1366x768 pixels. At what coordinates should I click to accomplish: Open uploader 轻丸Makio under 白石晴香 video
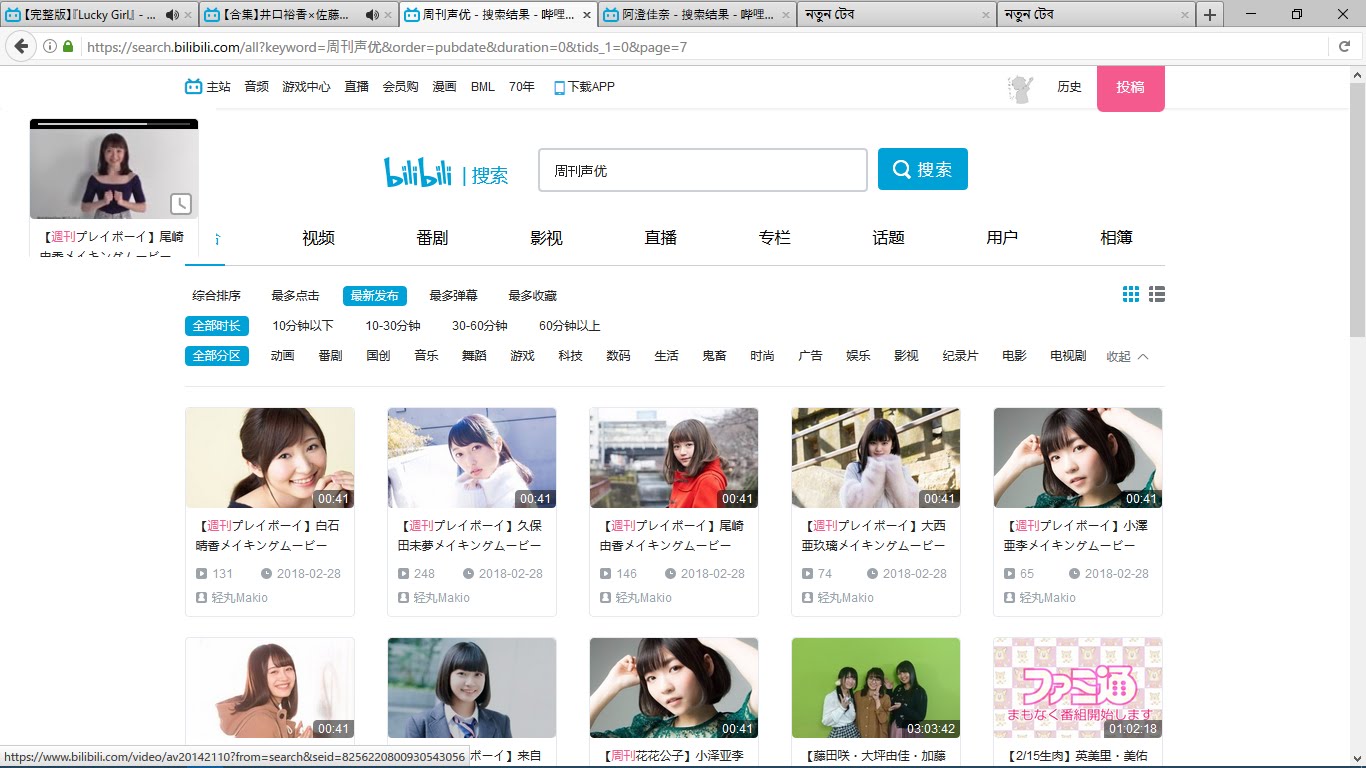point(239,598)
